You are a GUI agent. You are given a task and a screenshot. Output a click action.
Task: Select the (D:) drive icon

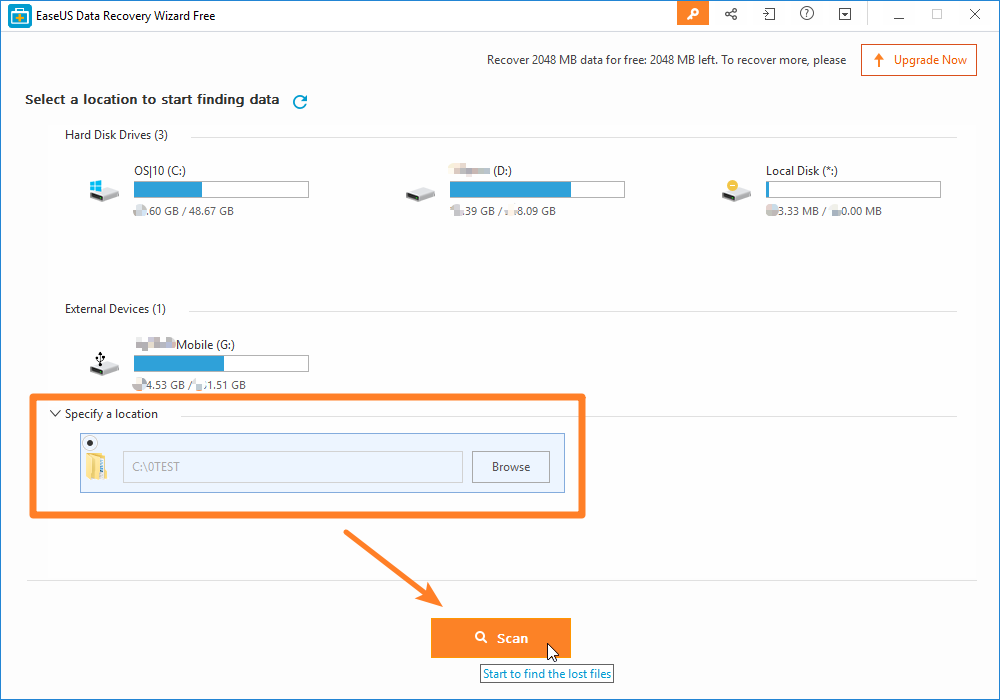tap(420, 194)
